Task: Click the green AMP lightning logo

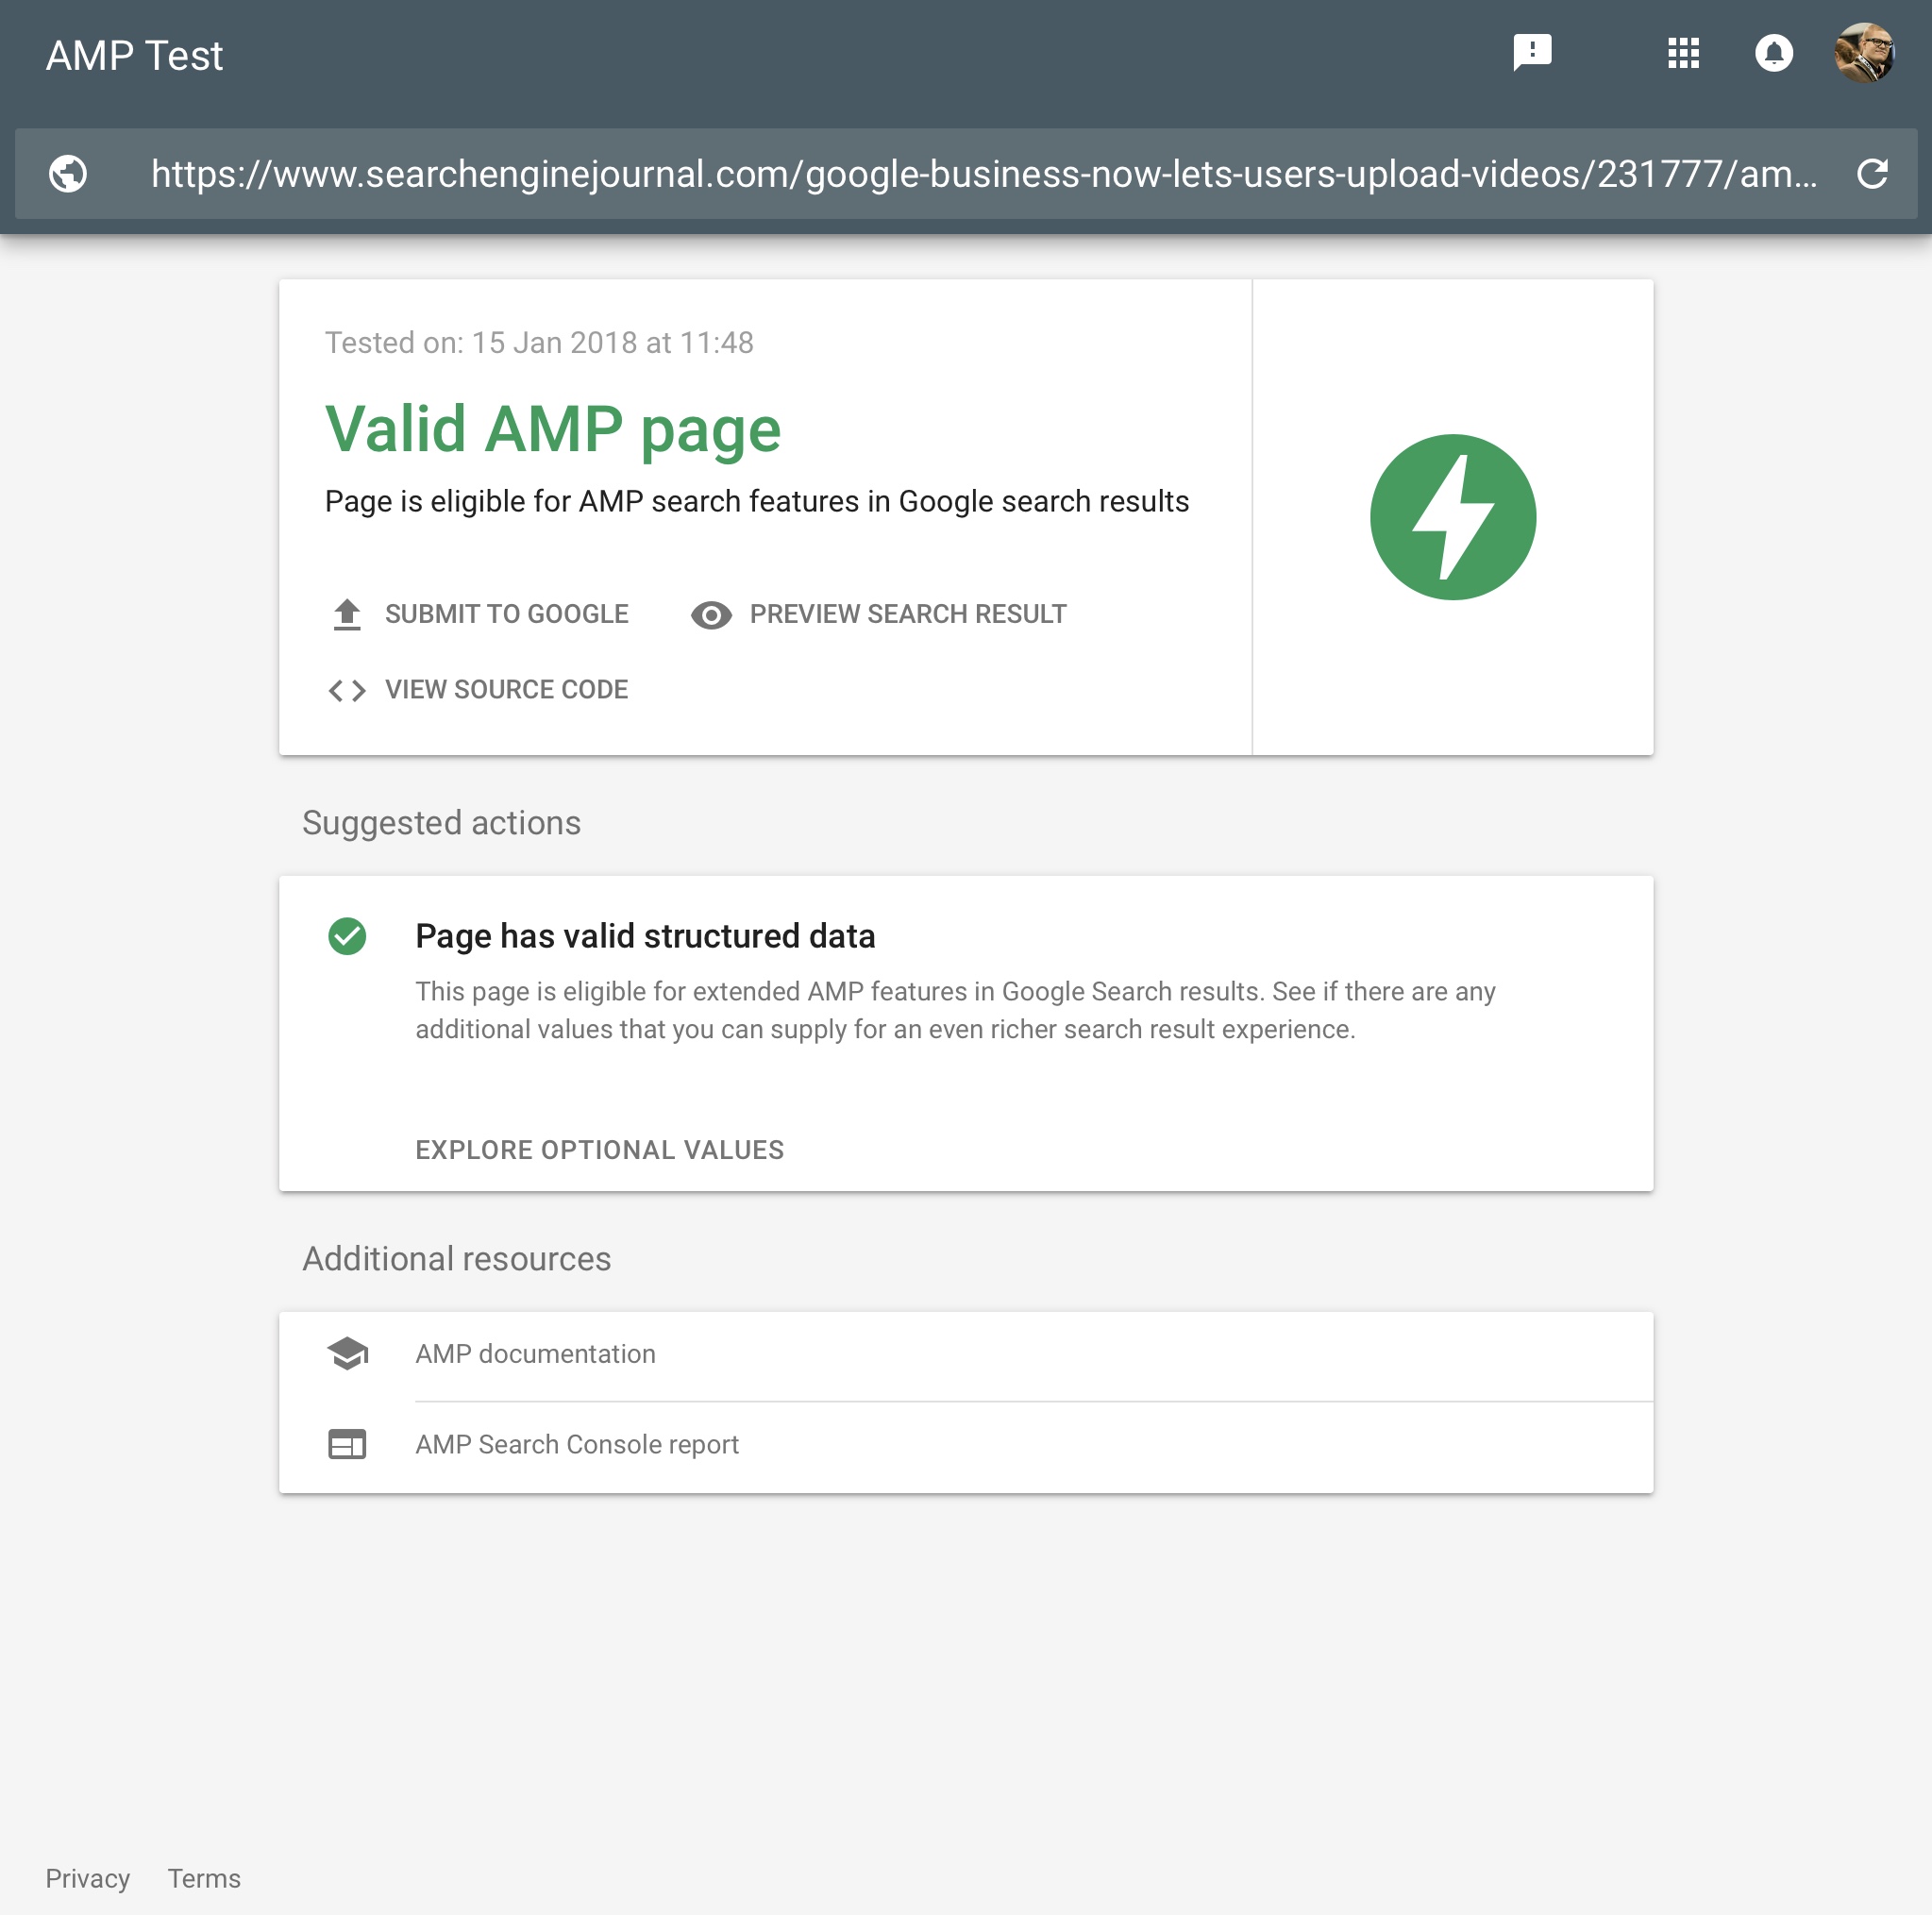Action: [x=1452, y=517]
